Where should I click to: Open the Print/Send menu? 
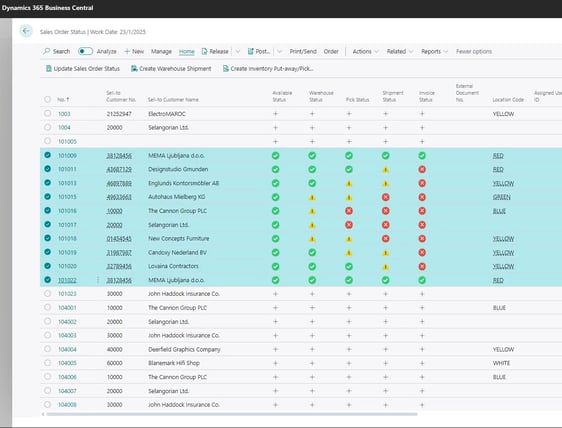(x=303, y=51)
